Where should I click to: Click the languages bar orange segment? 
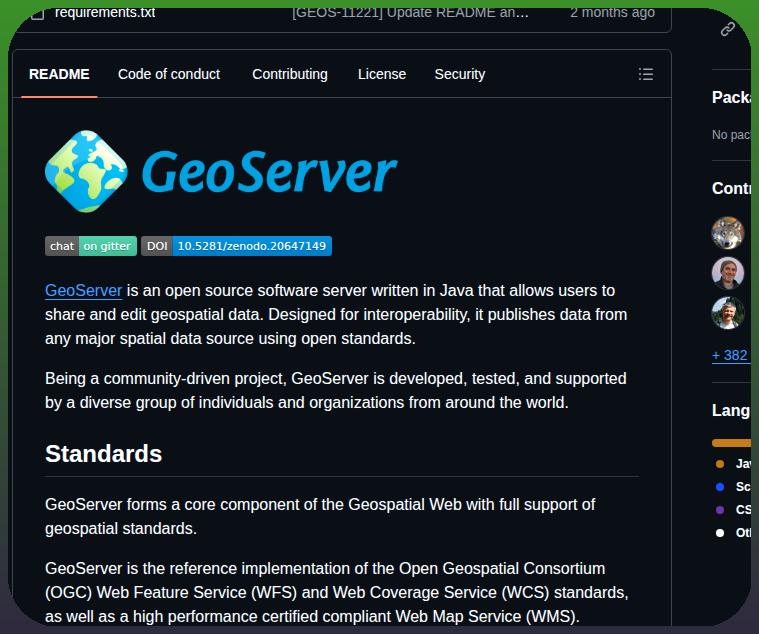point(731,443)
